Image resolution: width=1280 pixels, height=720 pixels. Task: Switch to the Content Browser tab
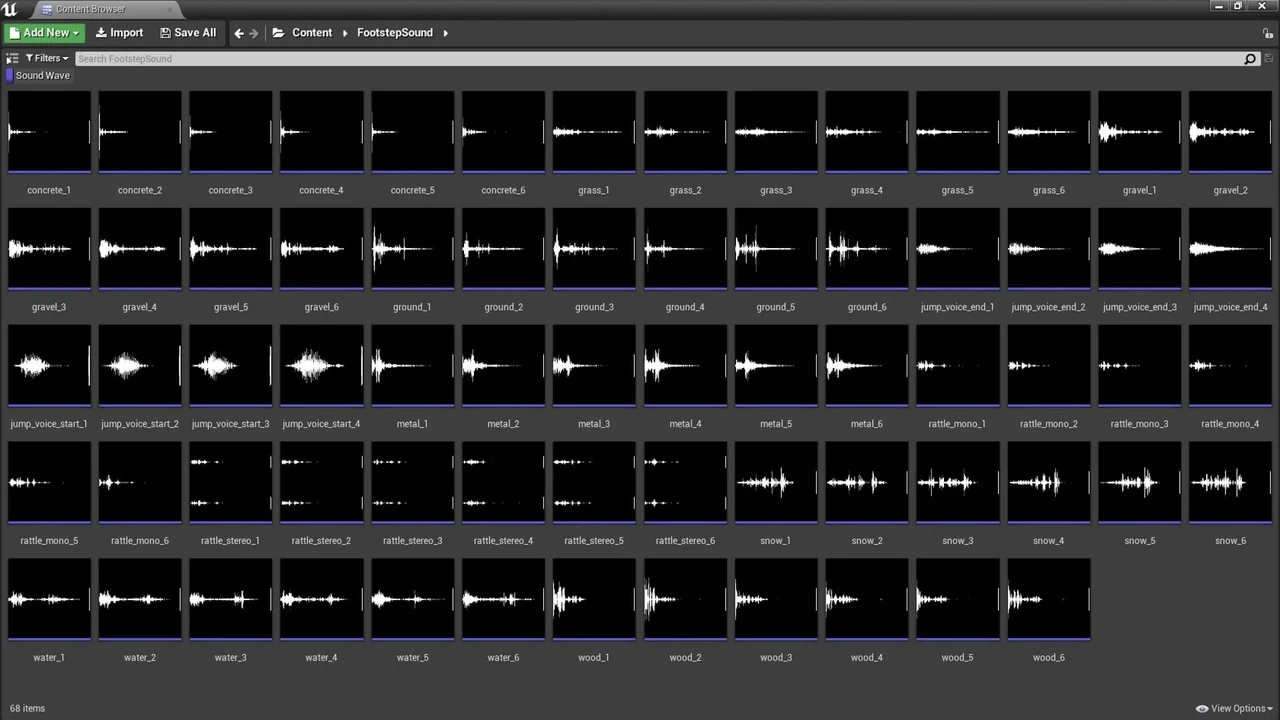90,9
